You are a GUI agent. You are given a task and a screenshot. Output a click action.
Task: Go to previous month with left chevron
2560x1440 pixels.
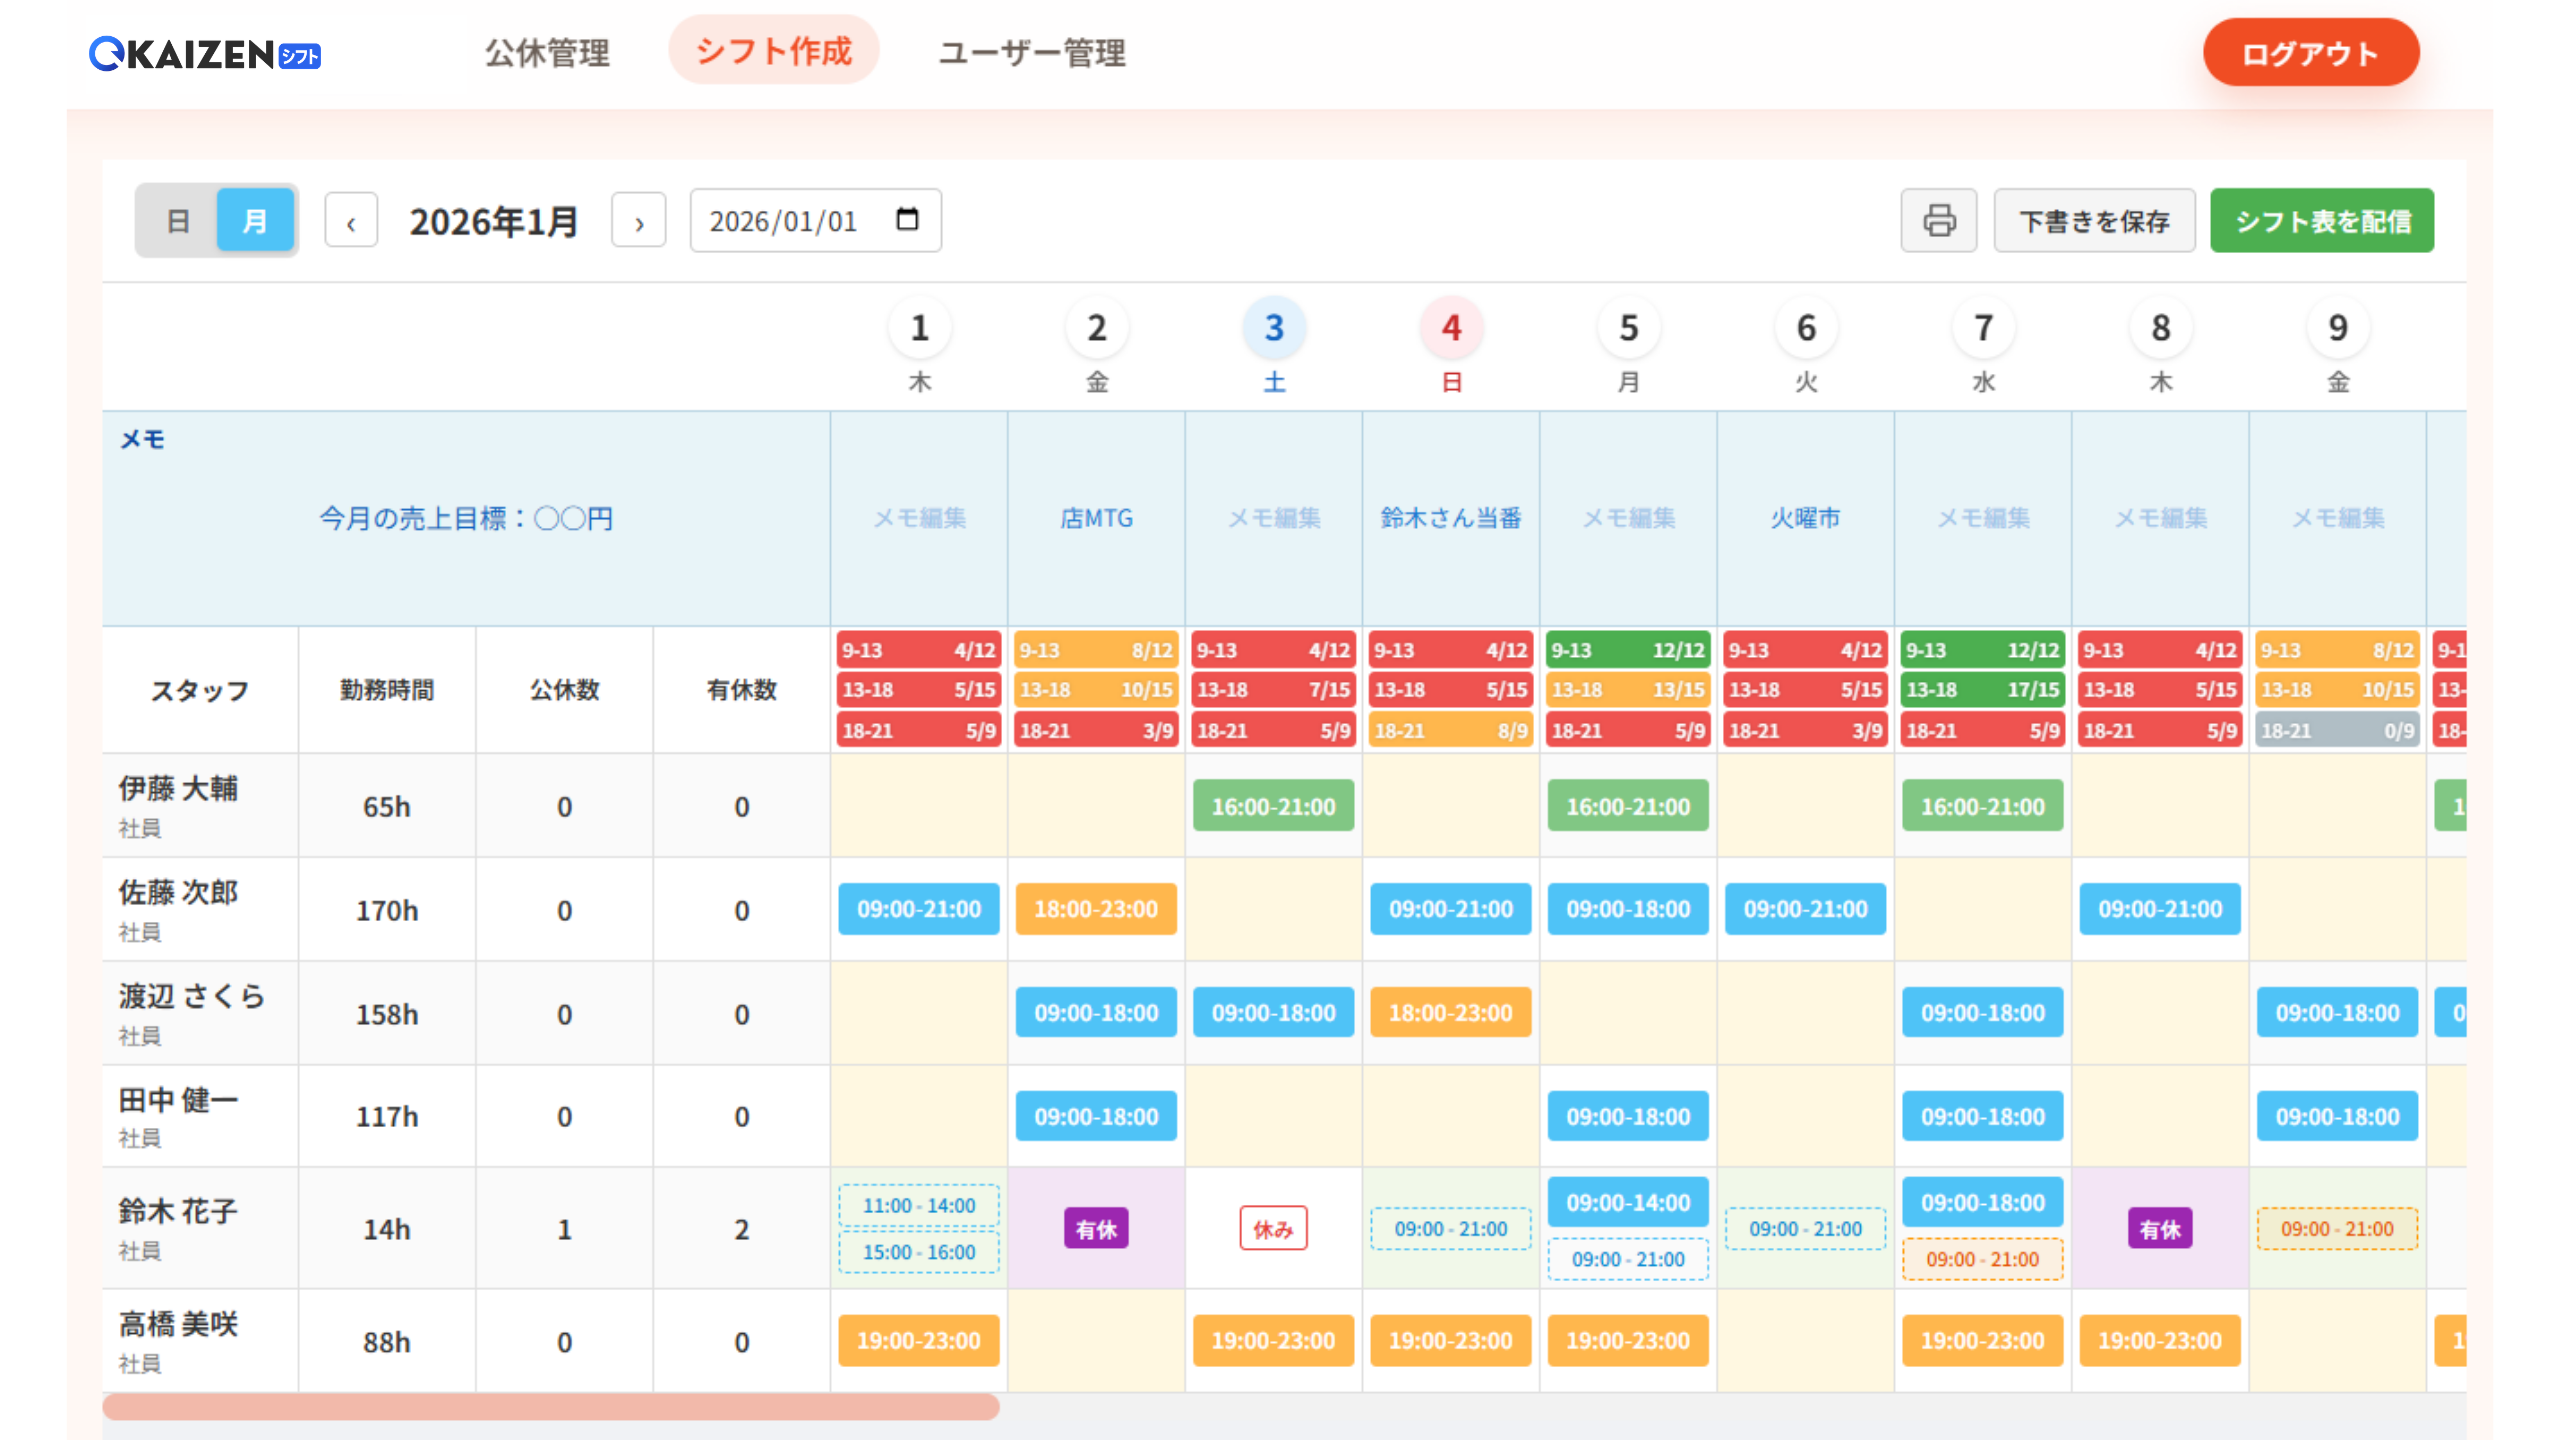point(351,221)
